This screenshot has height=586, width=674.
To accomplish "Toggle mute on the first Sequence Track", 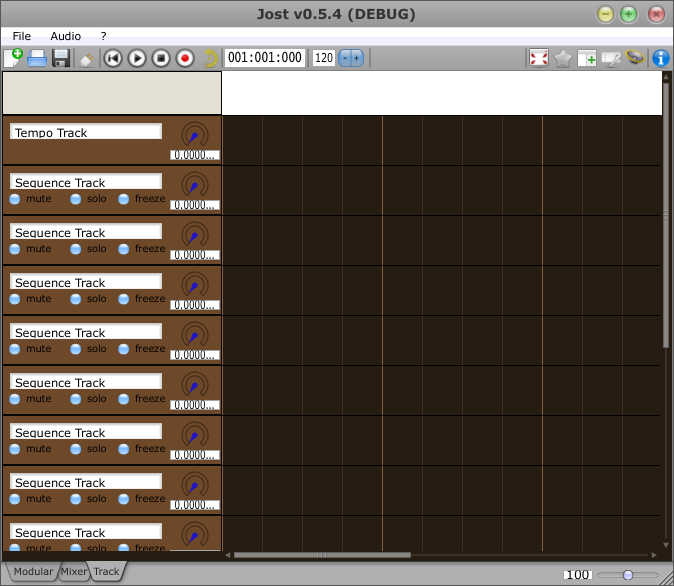I will [15, 199].
